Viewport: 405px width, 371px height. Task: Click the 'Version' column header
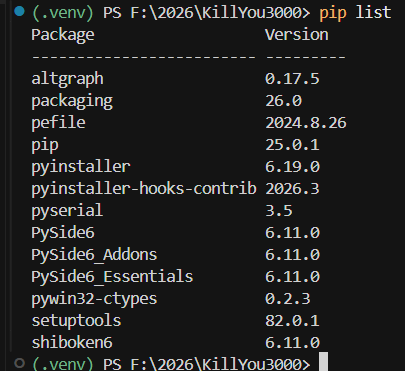pyautogui.click(x=297, y=34)
